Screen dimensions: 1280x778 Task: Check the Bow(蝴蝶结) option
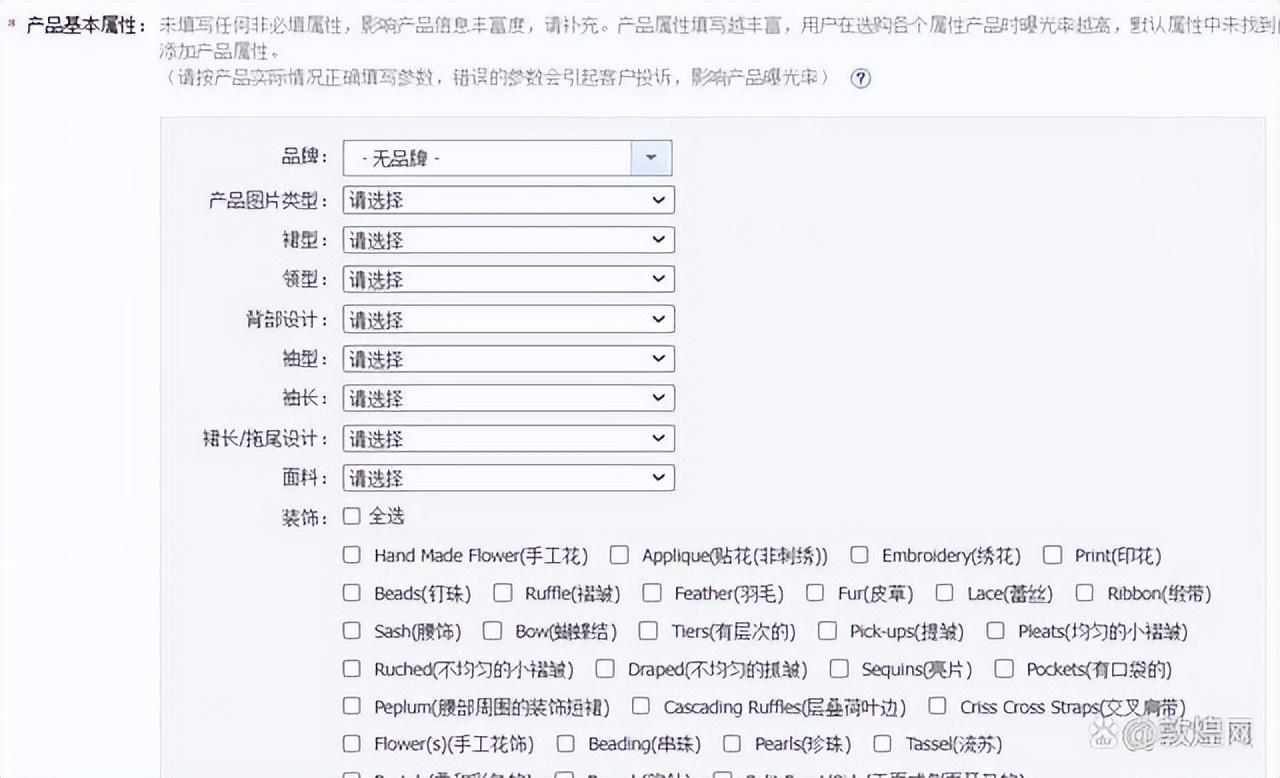[492, 630]
